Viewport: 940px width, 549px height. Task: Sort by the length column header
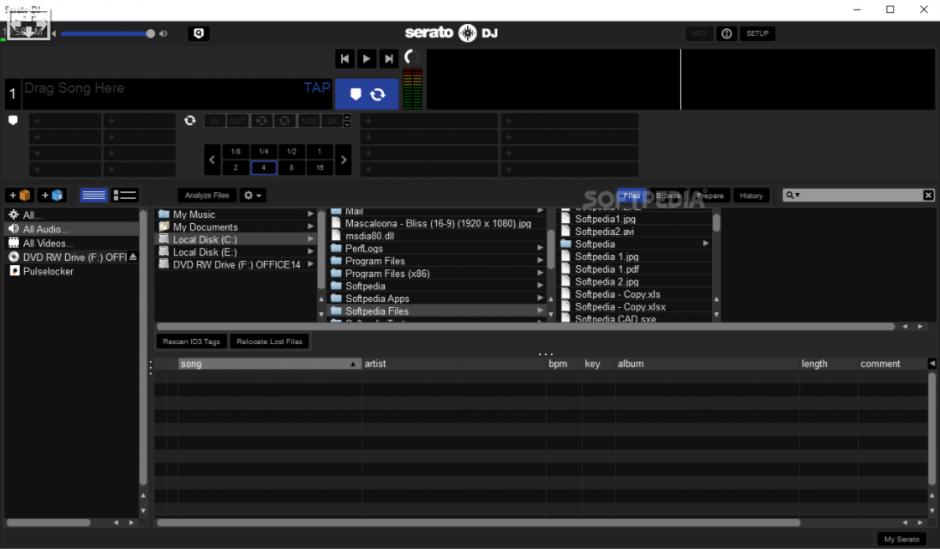click(x=827, y=364)
